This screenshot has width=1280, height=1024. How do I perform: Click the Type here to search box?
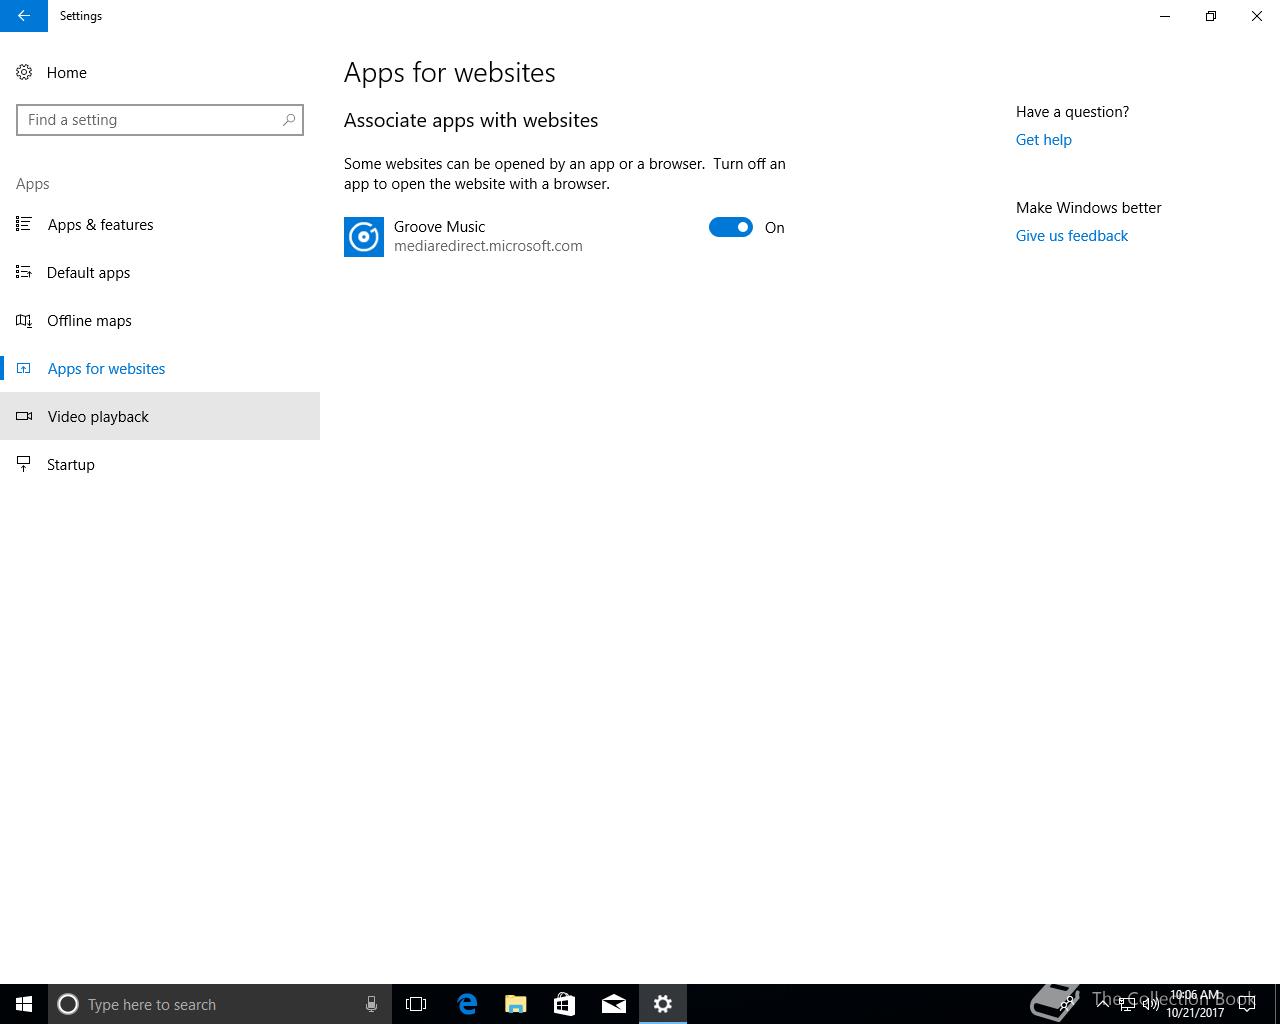pos(220,1004)
